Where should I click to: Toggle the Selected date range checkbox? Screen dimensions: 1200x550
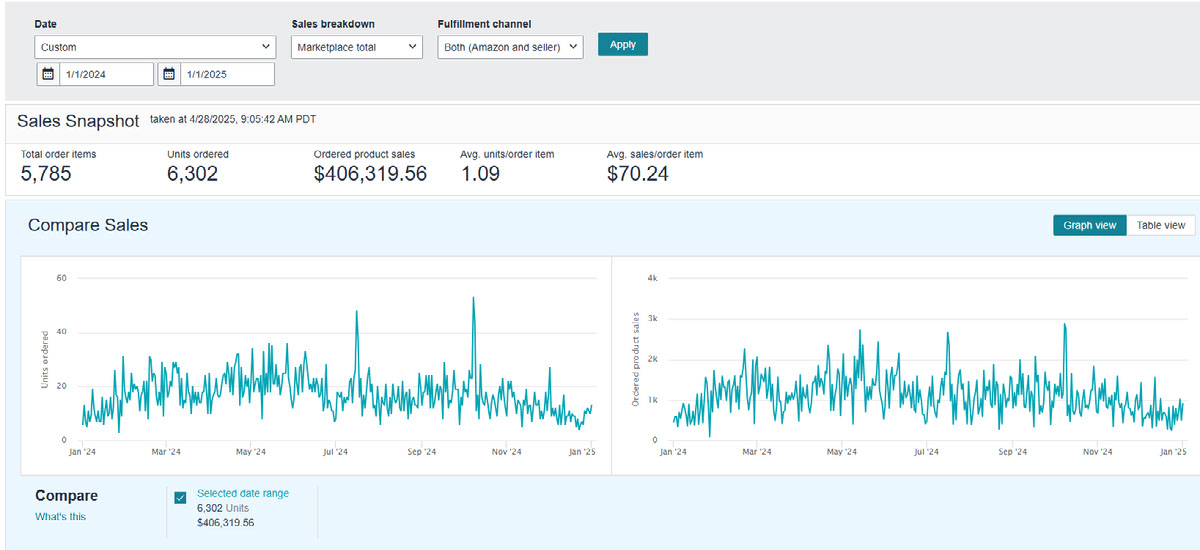click(181, 497)
